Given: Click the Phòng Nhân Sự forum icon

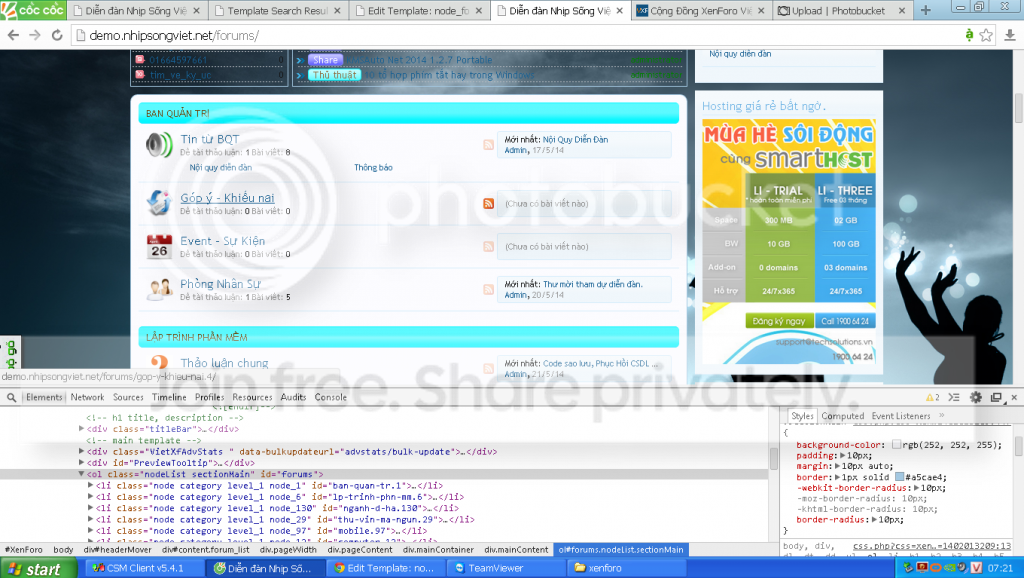Looking at the screenshot, I should (159, 289).
